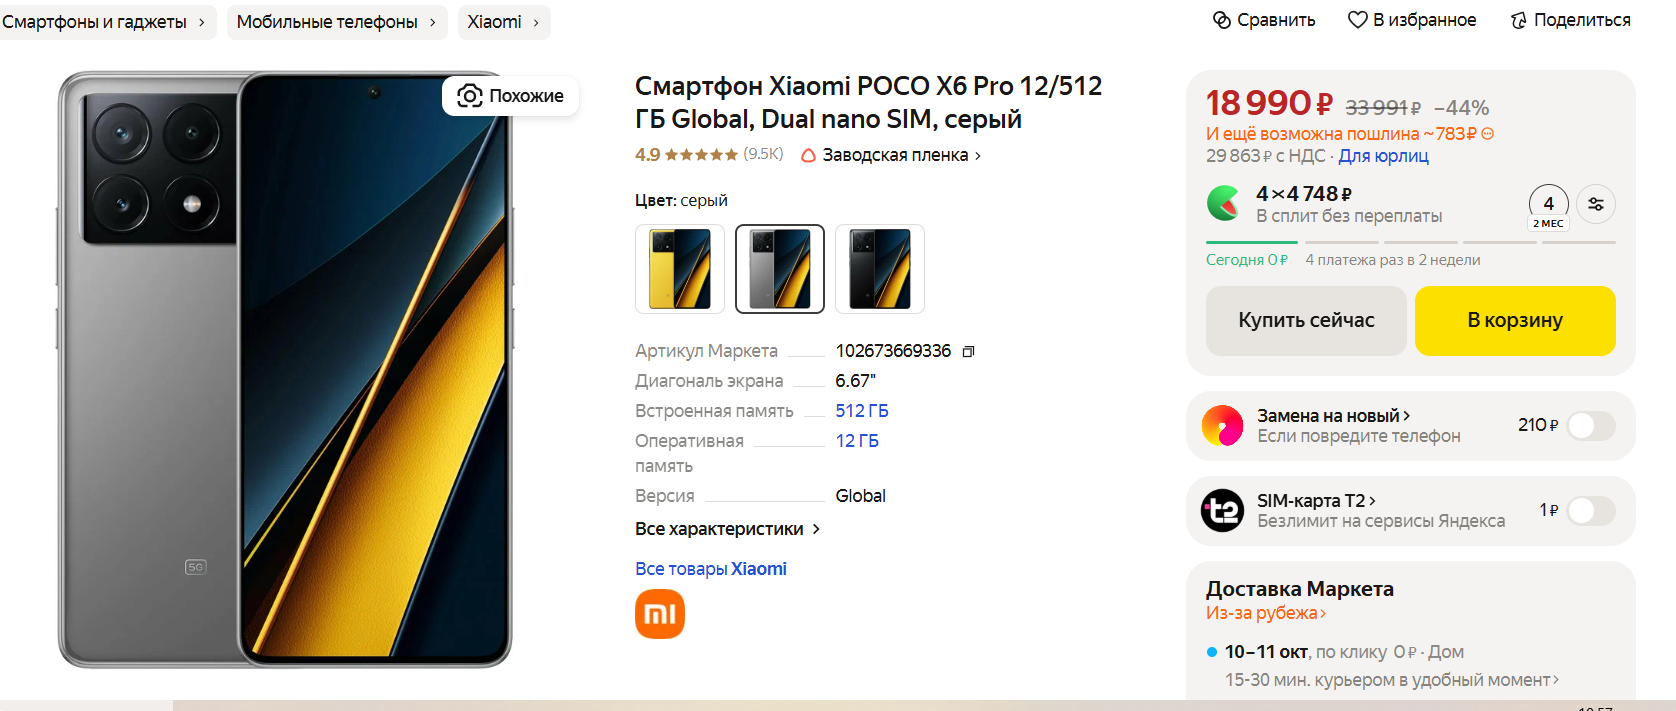
Task: Choose the yellow color variant
Action: pyautogui.click(x=680, y=269)
